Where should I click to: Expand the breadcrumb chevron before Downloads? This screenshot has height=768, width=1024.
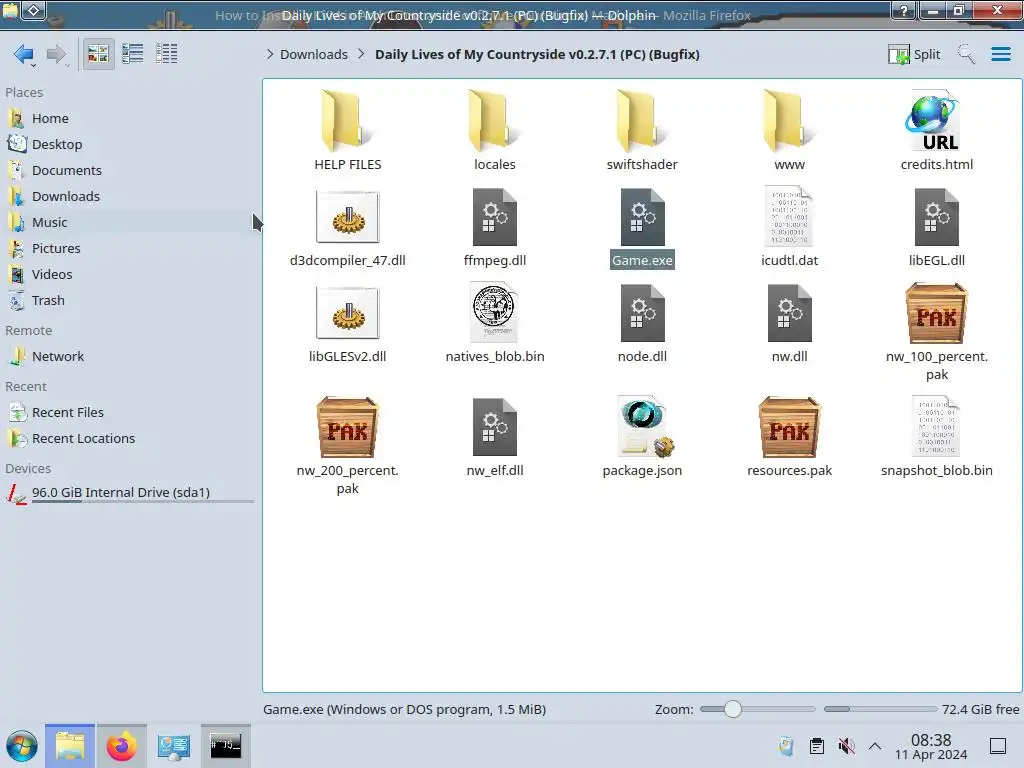point(270,54)
